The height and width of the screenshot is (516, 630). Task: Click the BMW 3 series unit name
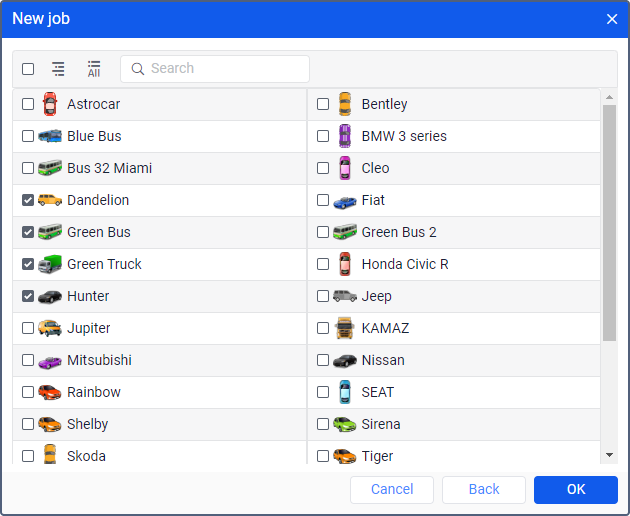pyautogui.click(x=404, y=136)
